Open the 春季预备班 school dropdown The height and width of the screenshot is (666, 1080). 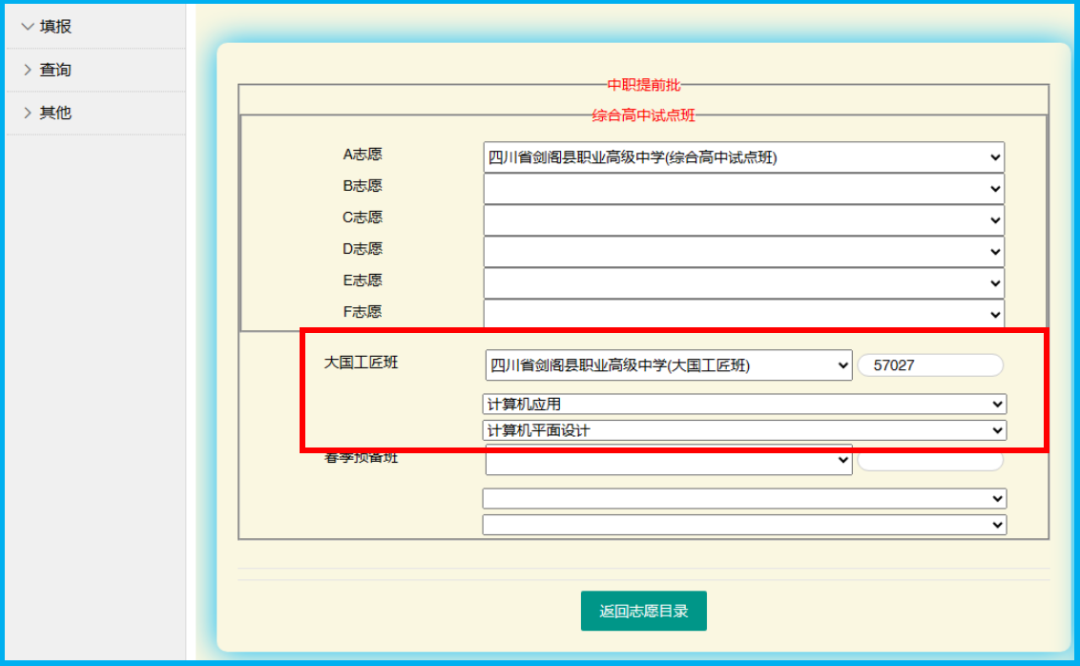click(x=668, y=461)
